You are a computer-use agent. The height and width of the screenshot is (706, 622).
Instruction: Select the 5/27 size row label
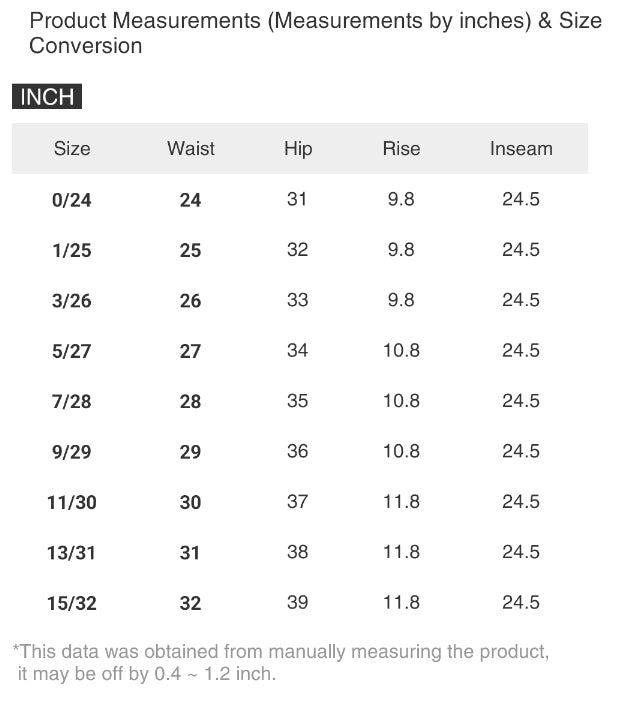72,351
